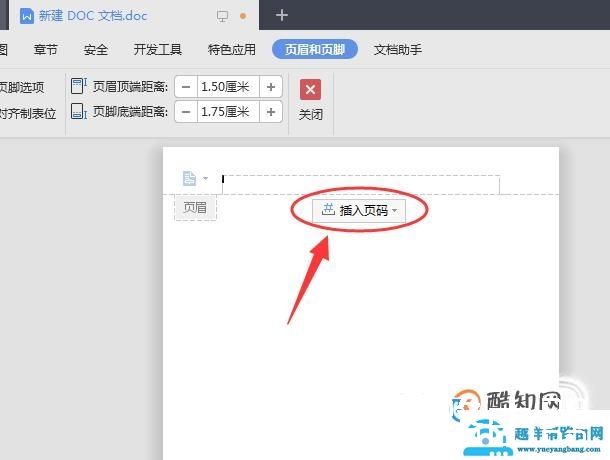Click the WPS document icon in the tab
610x460 pixels.
tap(27, 16)
